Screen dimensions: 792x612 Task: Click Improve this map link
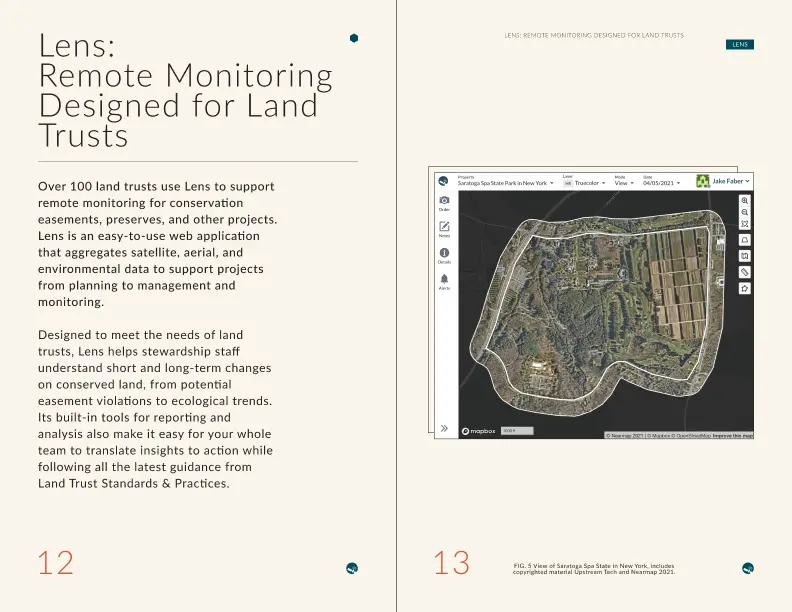pyautogui.click(x=733, y=435)
